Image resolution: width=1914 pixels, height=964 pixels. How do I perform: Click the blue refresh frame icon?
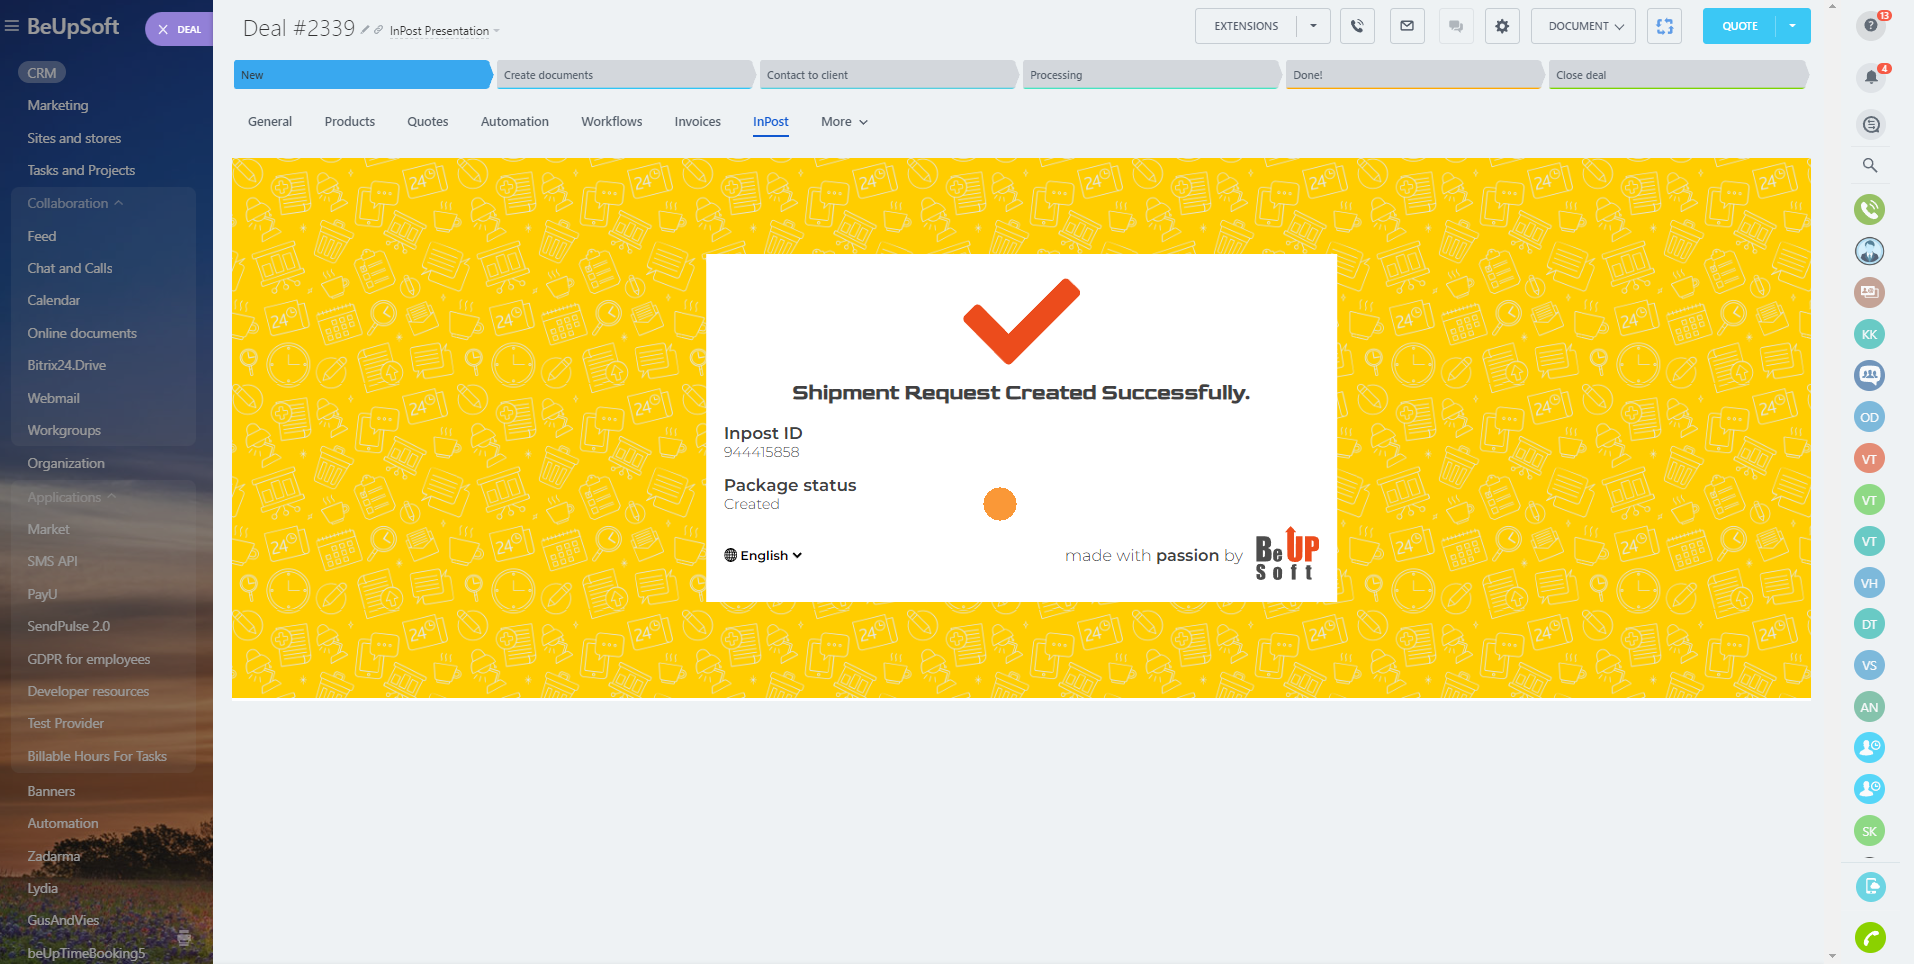pos(1665,26)
